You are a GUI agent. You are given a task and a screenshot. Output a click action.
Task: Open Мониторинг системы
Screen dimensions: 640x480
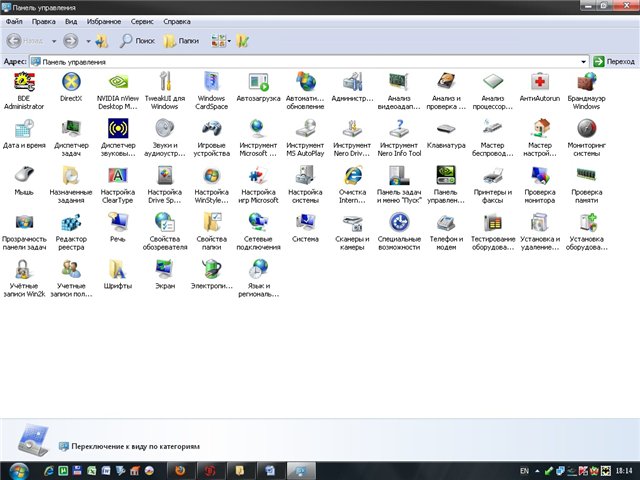[x=587, y=138]
